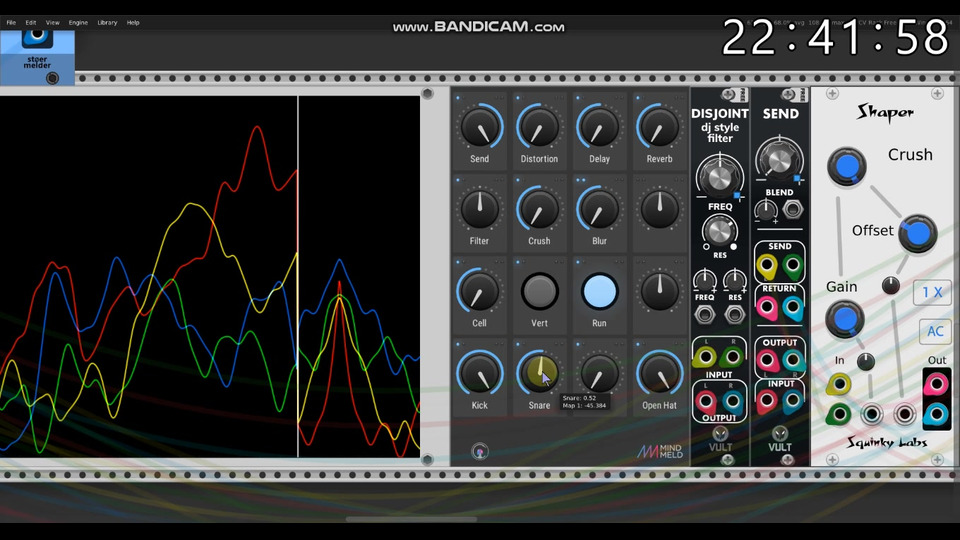Click the small BLEND attenuator knob

pos(765,210)
